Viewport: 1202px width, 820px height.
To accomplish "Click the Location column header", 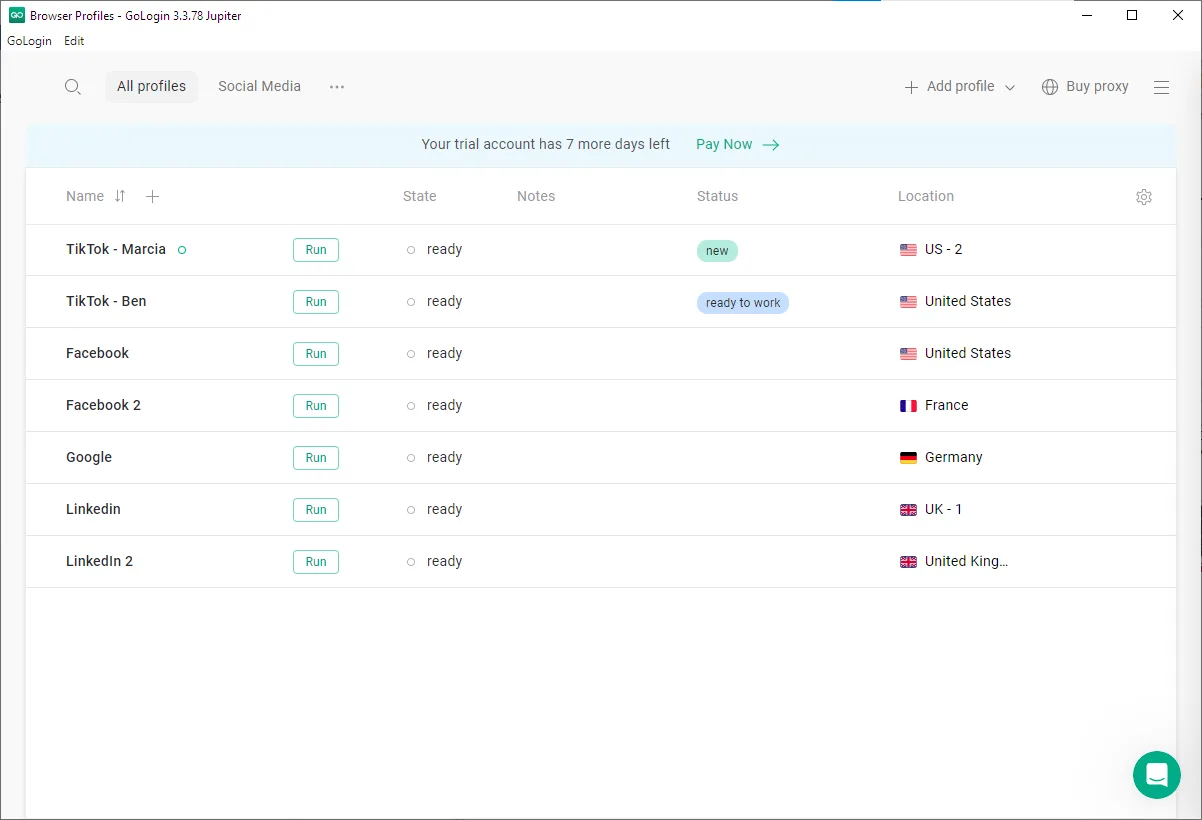I will pos(926,196).
